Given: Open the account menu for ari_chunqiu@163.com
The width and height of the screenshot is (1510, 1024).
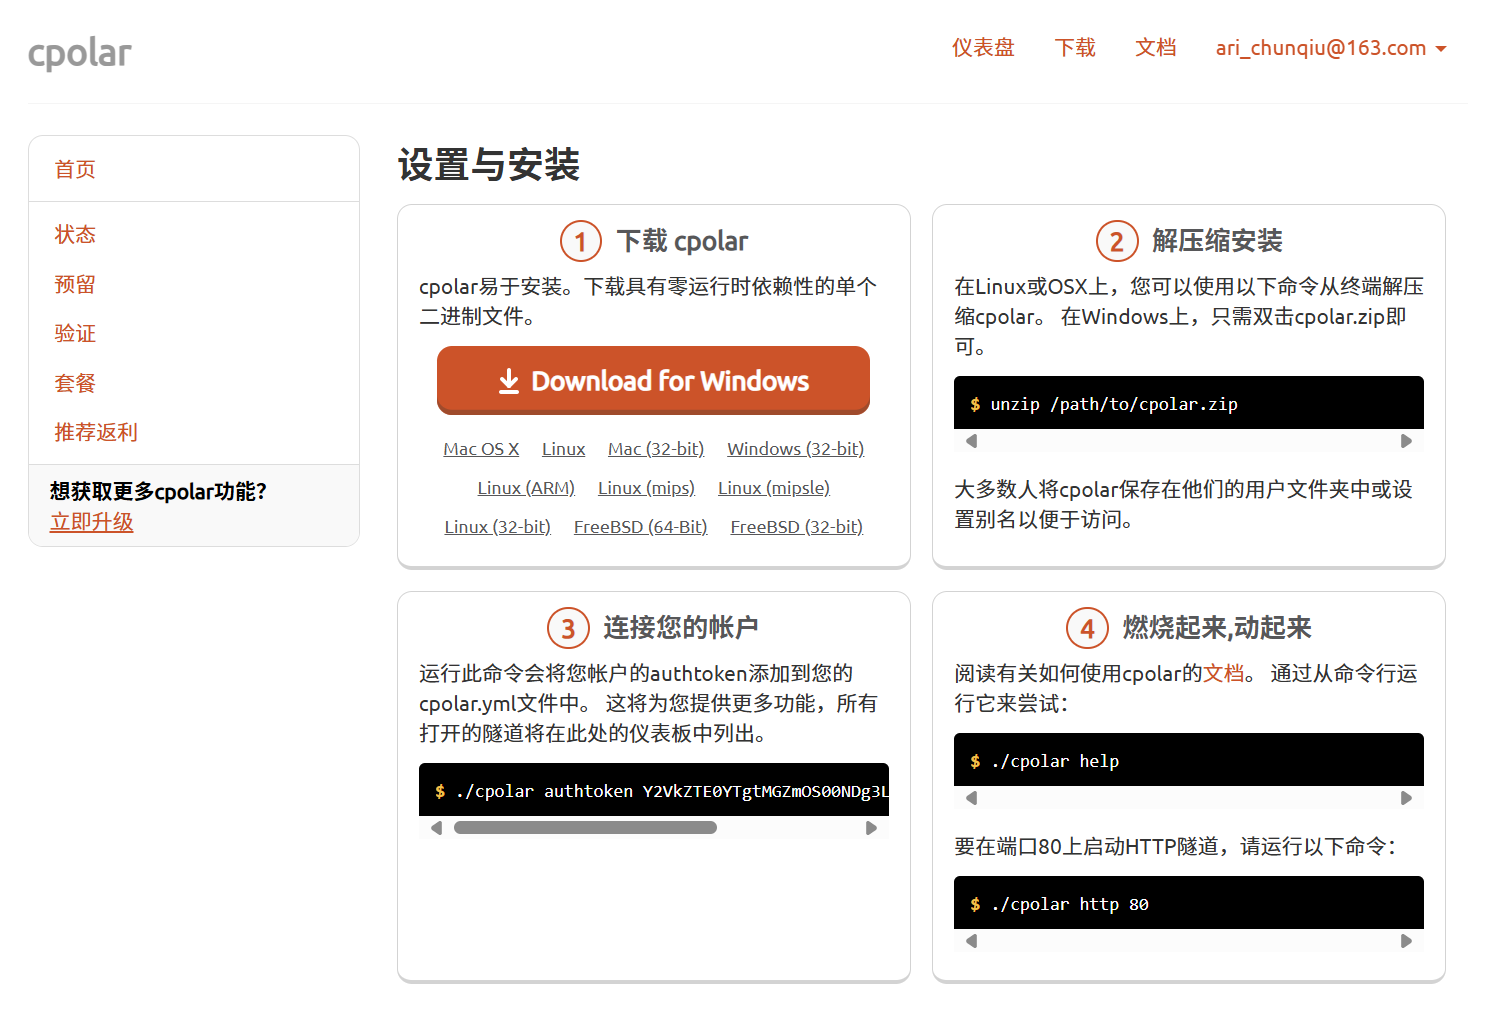Looking at the screenshot, I should (1320, 47).
